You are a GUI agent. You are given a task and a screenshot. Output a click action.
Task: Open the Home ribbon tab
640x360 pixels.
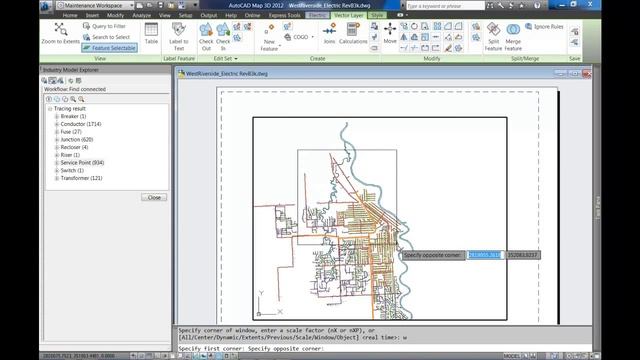pos(70,15)
